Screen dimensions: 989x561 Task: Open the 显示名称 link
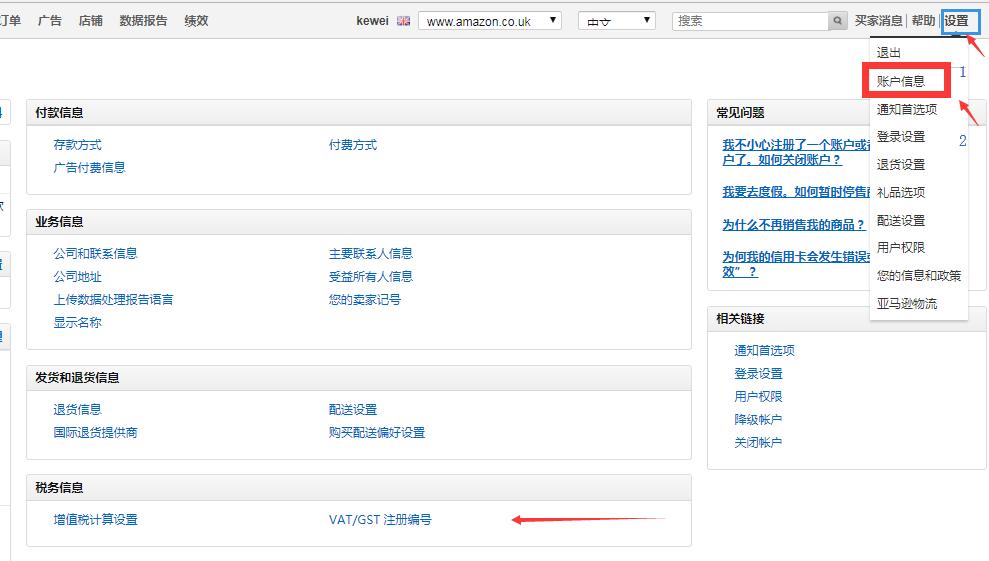coord(78,322)
